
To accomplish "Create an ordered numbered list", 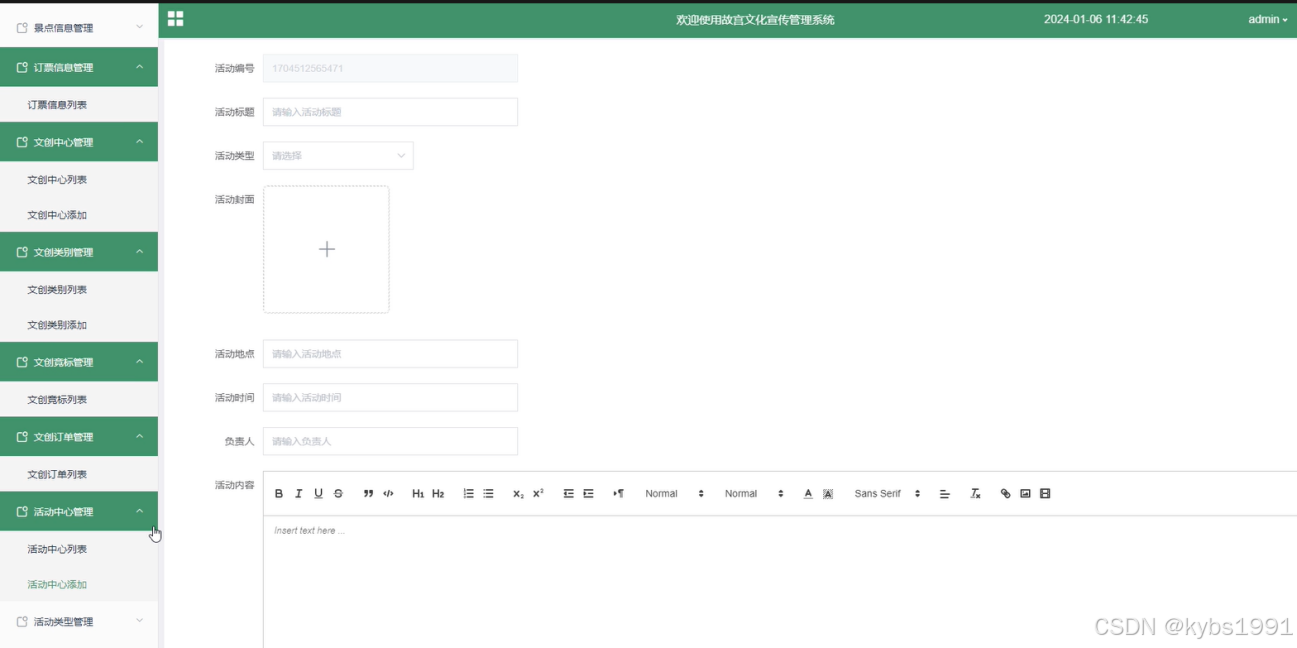I will [468, 494].
